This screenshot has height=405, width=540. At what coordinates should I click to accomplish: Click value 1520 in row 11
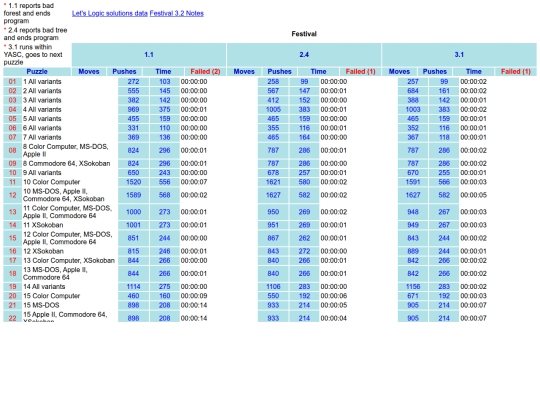pyautogui.click(x=133, y=182)
